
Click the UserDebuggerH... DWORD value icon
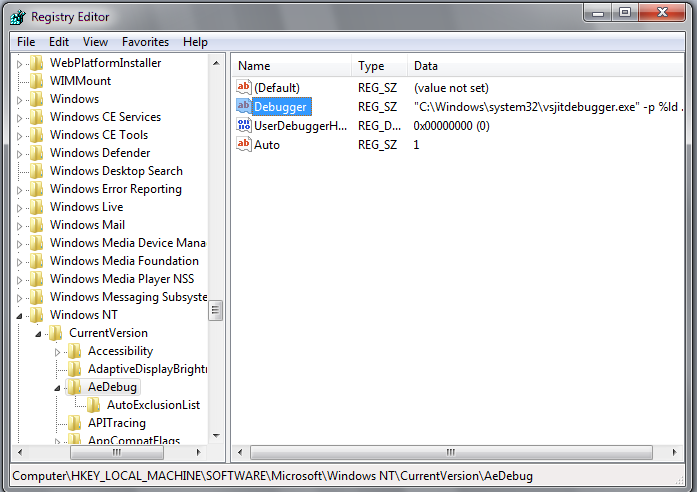tap(244, 125)
